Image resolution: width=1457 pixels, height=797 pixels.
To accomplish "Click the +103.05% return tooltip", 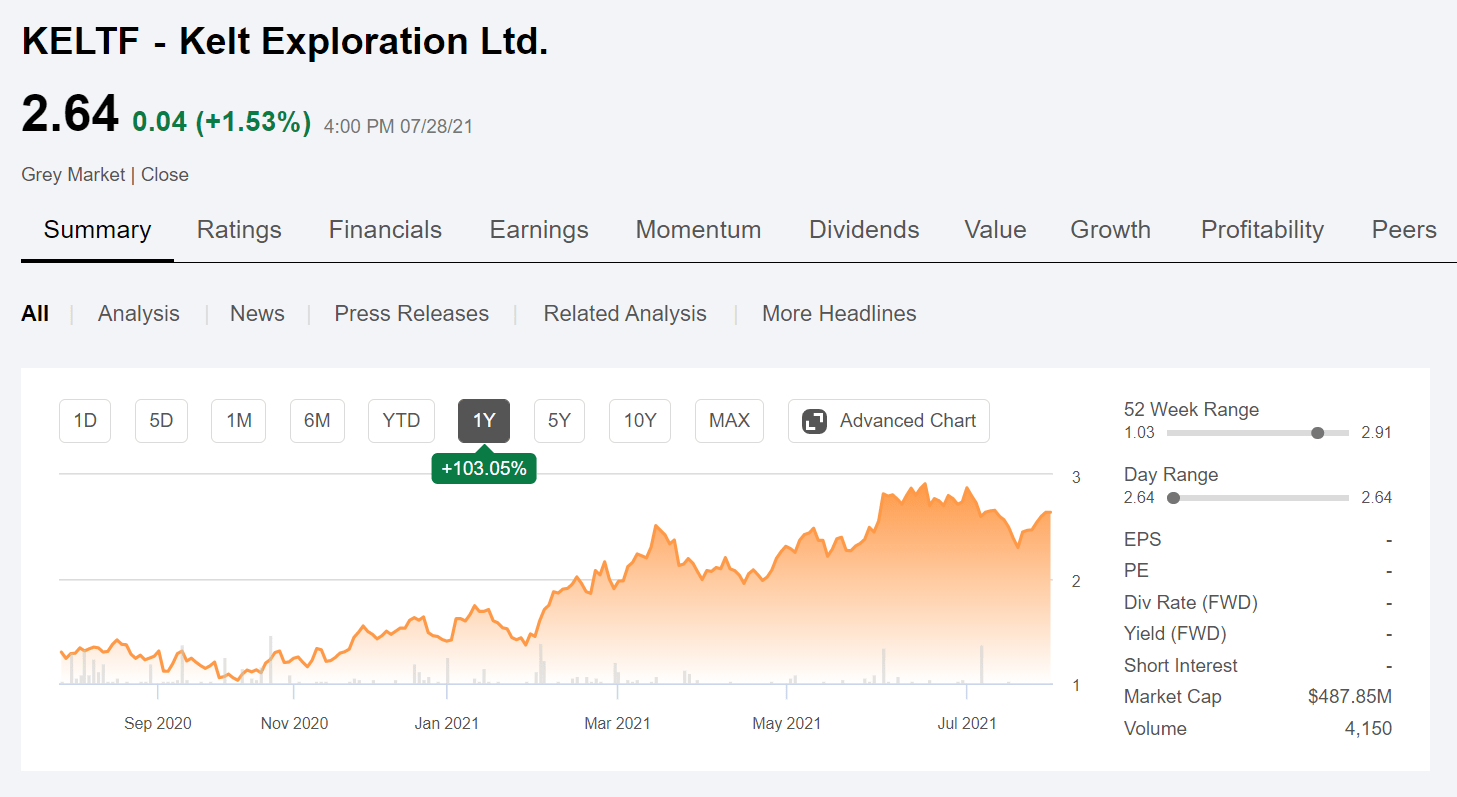I will point(483,468).
